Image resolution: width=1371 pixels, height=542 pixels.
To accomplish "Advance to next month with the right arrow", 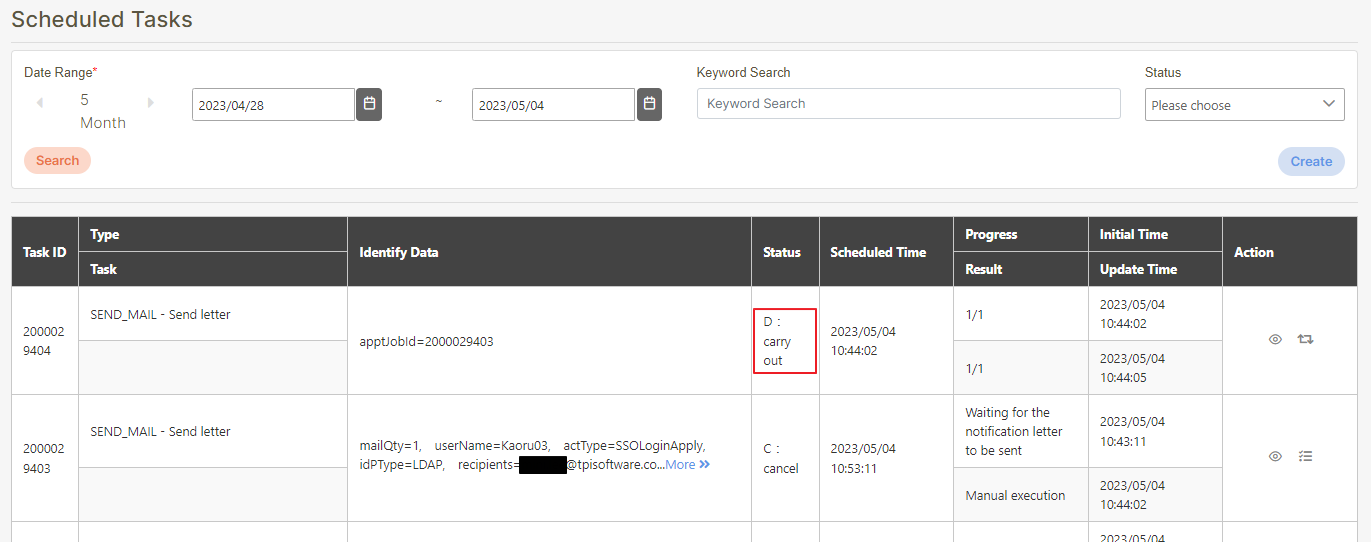I will pos(151,103).
